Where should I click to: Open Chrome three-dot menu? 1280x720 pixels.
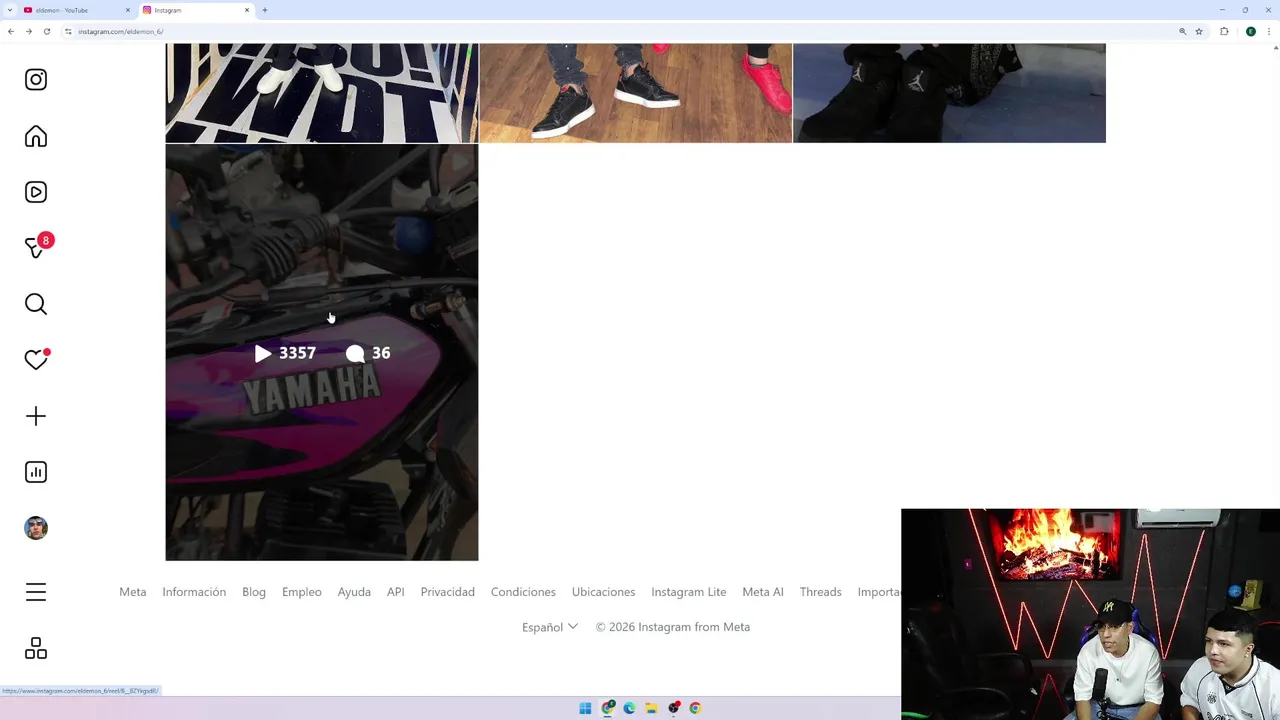click(x=1270, y=31)
